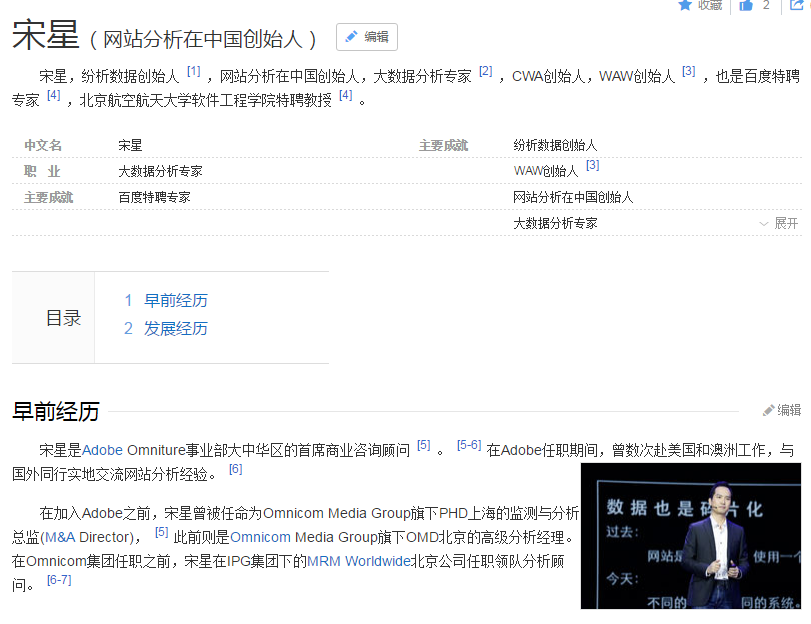The image size is (811, 624).
Task: Click the 大数据分析专家 value in 职业 row
Action: 160,171
